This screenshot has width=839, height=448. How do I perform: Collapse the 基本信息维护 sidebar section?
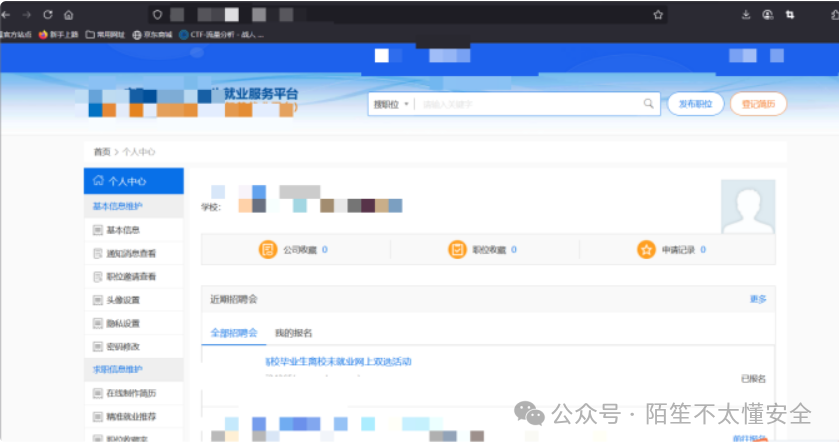click(x=134, y=206)
